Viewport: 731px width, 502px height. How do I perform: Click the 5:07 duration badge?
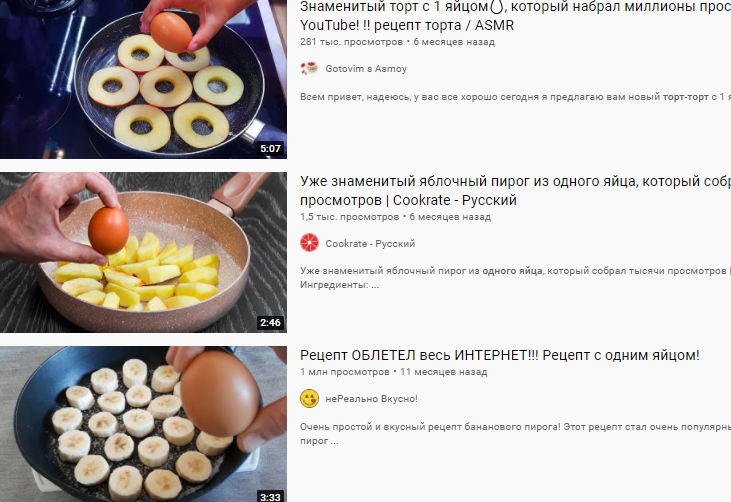(x=270, y=149)
